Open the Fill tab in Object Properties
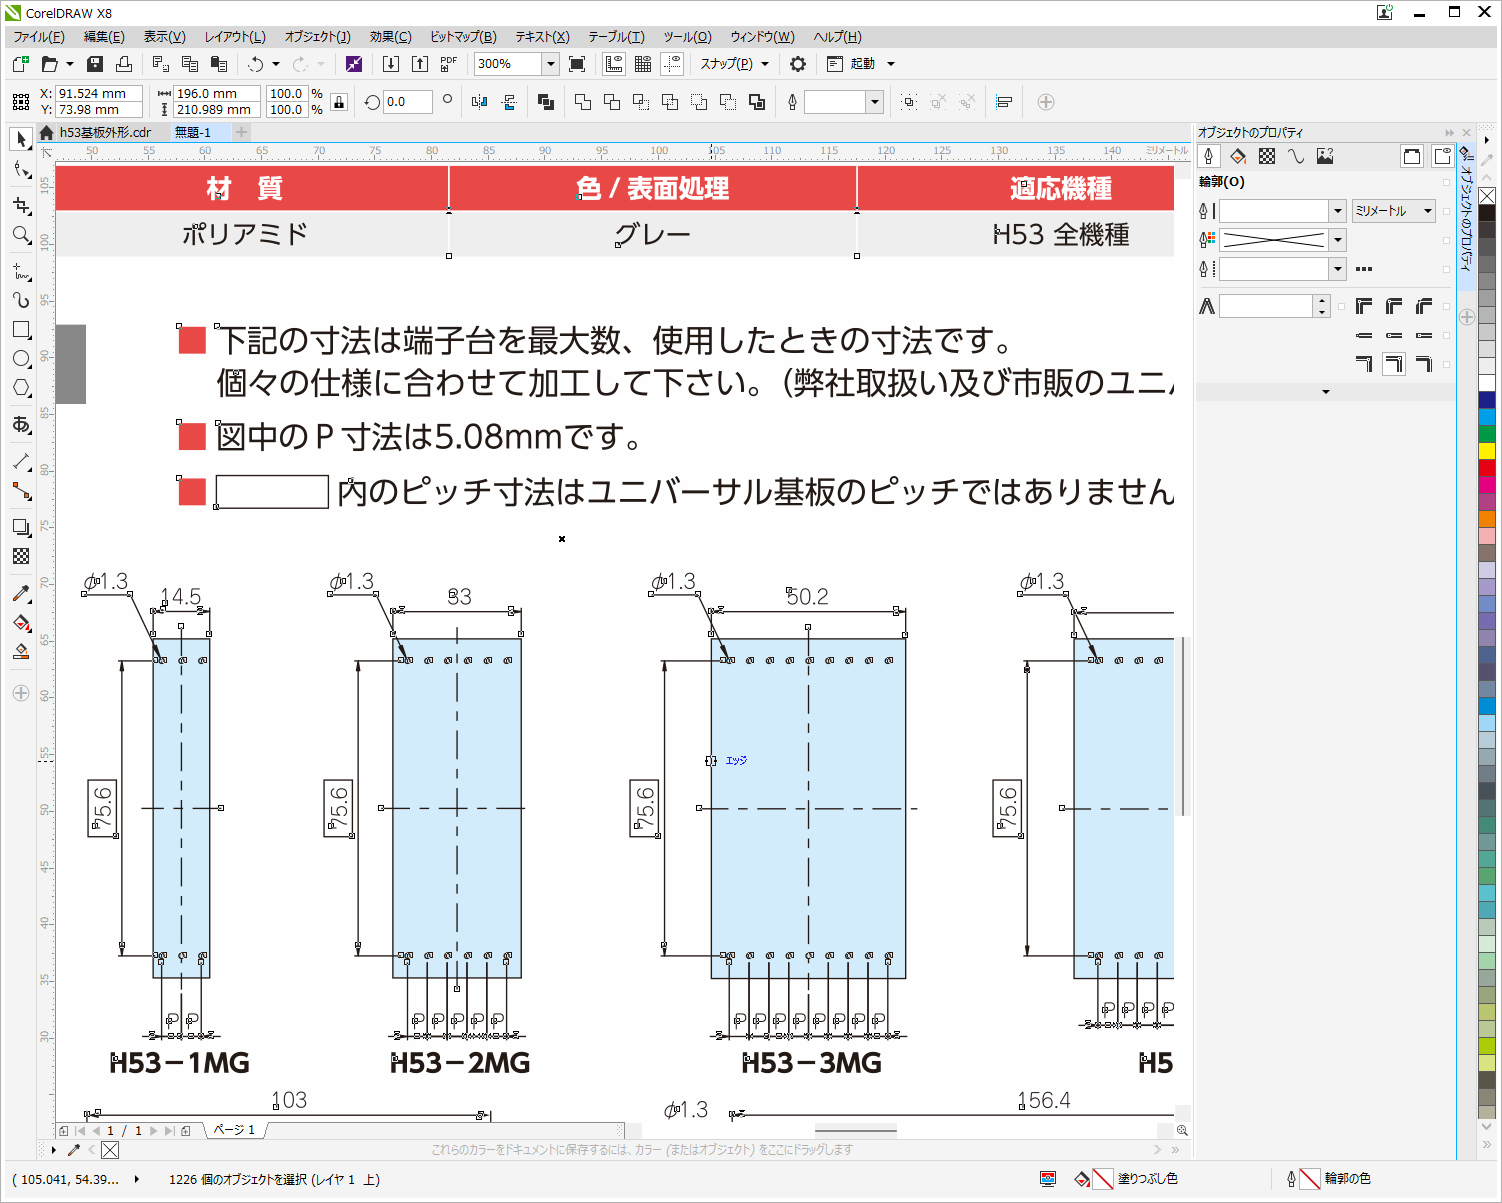The width and height of the screenshot is (1502, 1203). [1238, 156]
